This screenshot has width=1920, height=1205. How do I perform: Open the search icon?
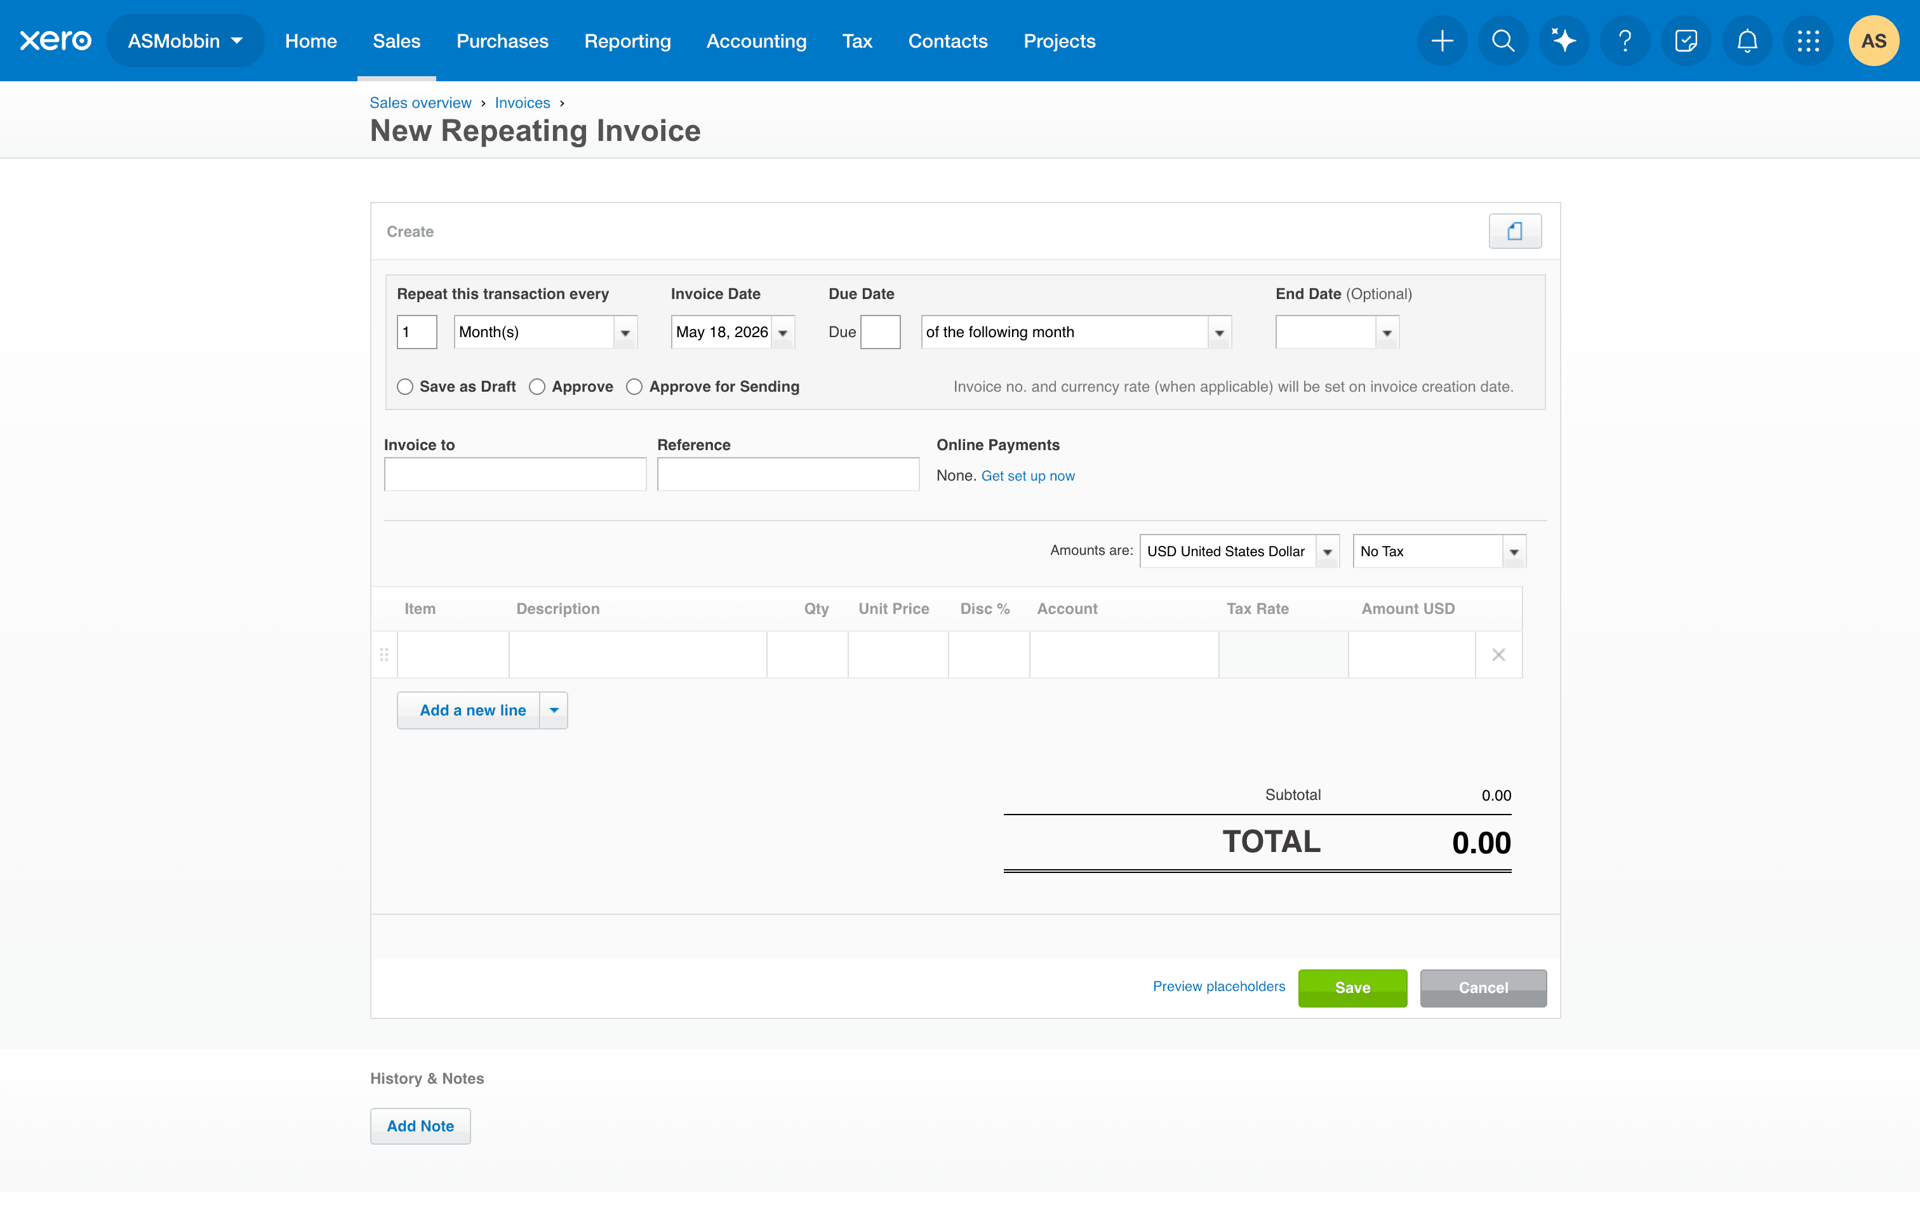pyautogui.click(x=1503, y=41)
